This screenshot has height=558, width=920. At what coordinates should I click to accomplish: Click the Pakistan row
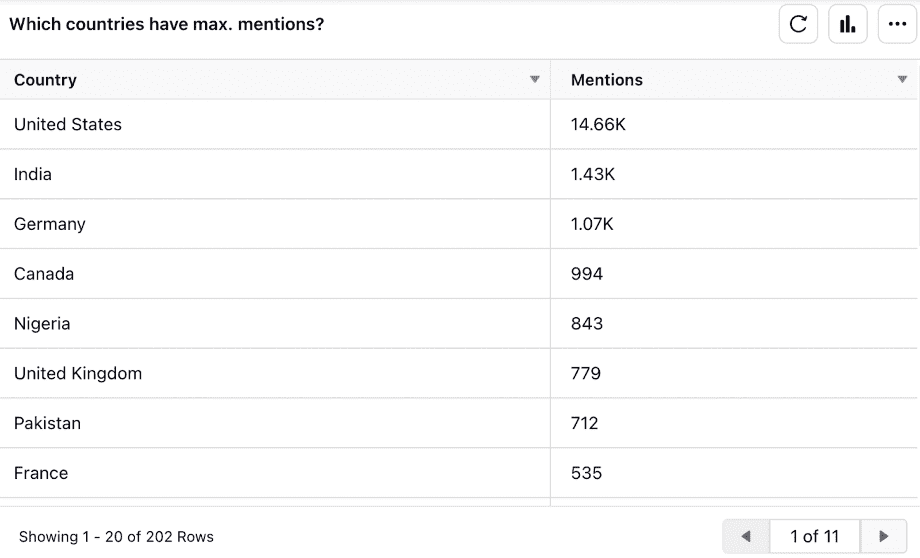tap(47, 424)
